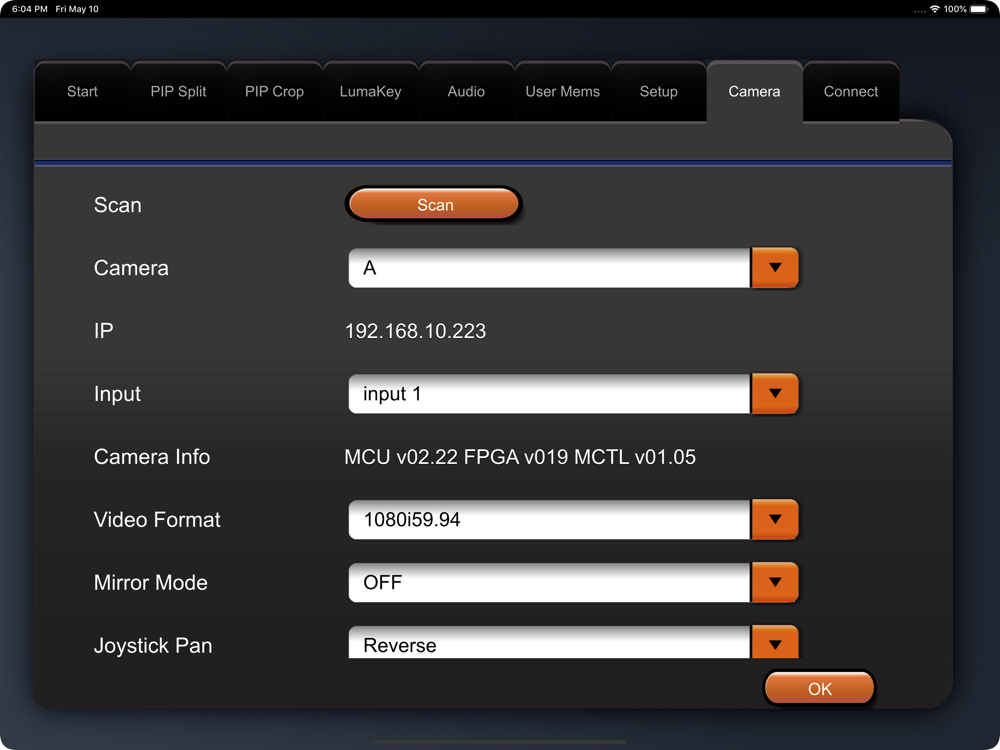Select the Setup tab
This screenshot has width=1000, height=750.
(658, 92)
